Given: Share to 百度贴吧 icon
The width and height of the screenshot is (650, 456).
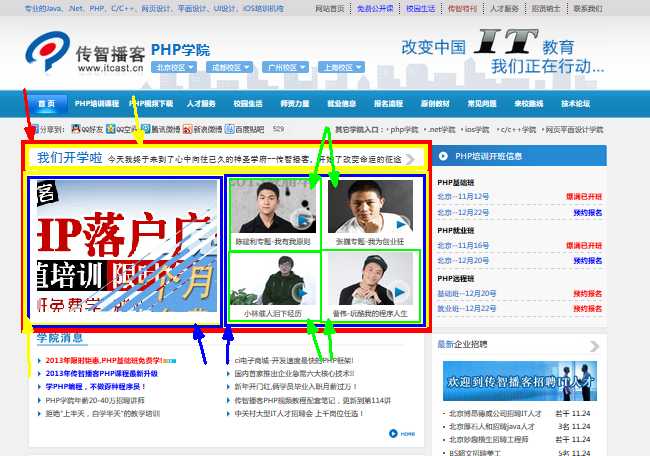Looking at the screenshot, I should 229,129.
